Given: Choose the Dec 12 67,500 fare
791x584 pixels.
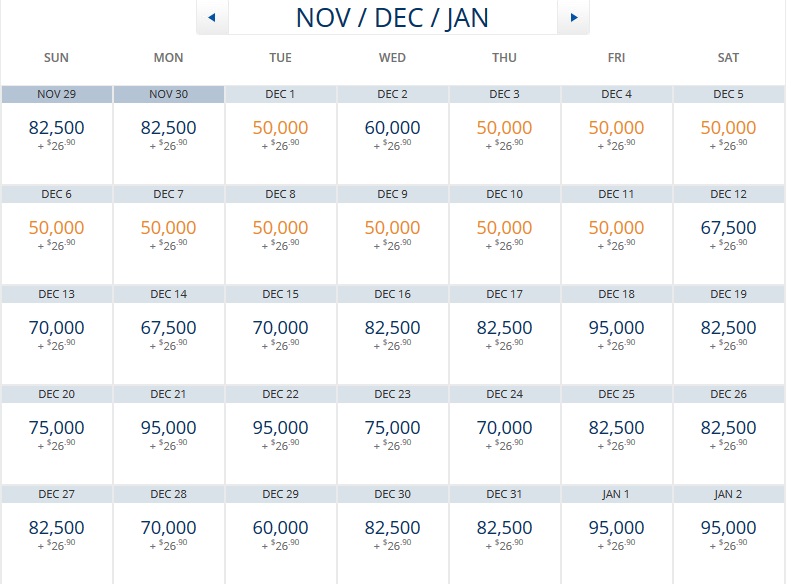Looking at the screenshot, I should (x=729, y=228).
